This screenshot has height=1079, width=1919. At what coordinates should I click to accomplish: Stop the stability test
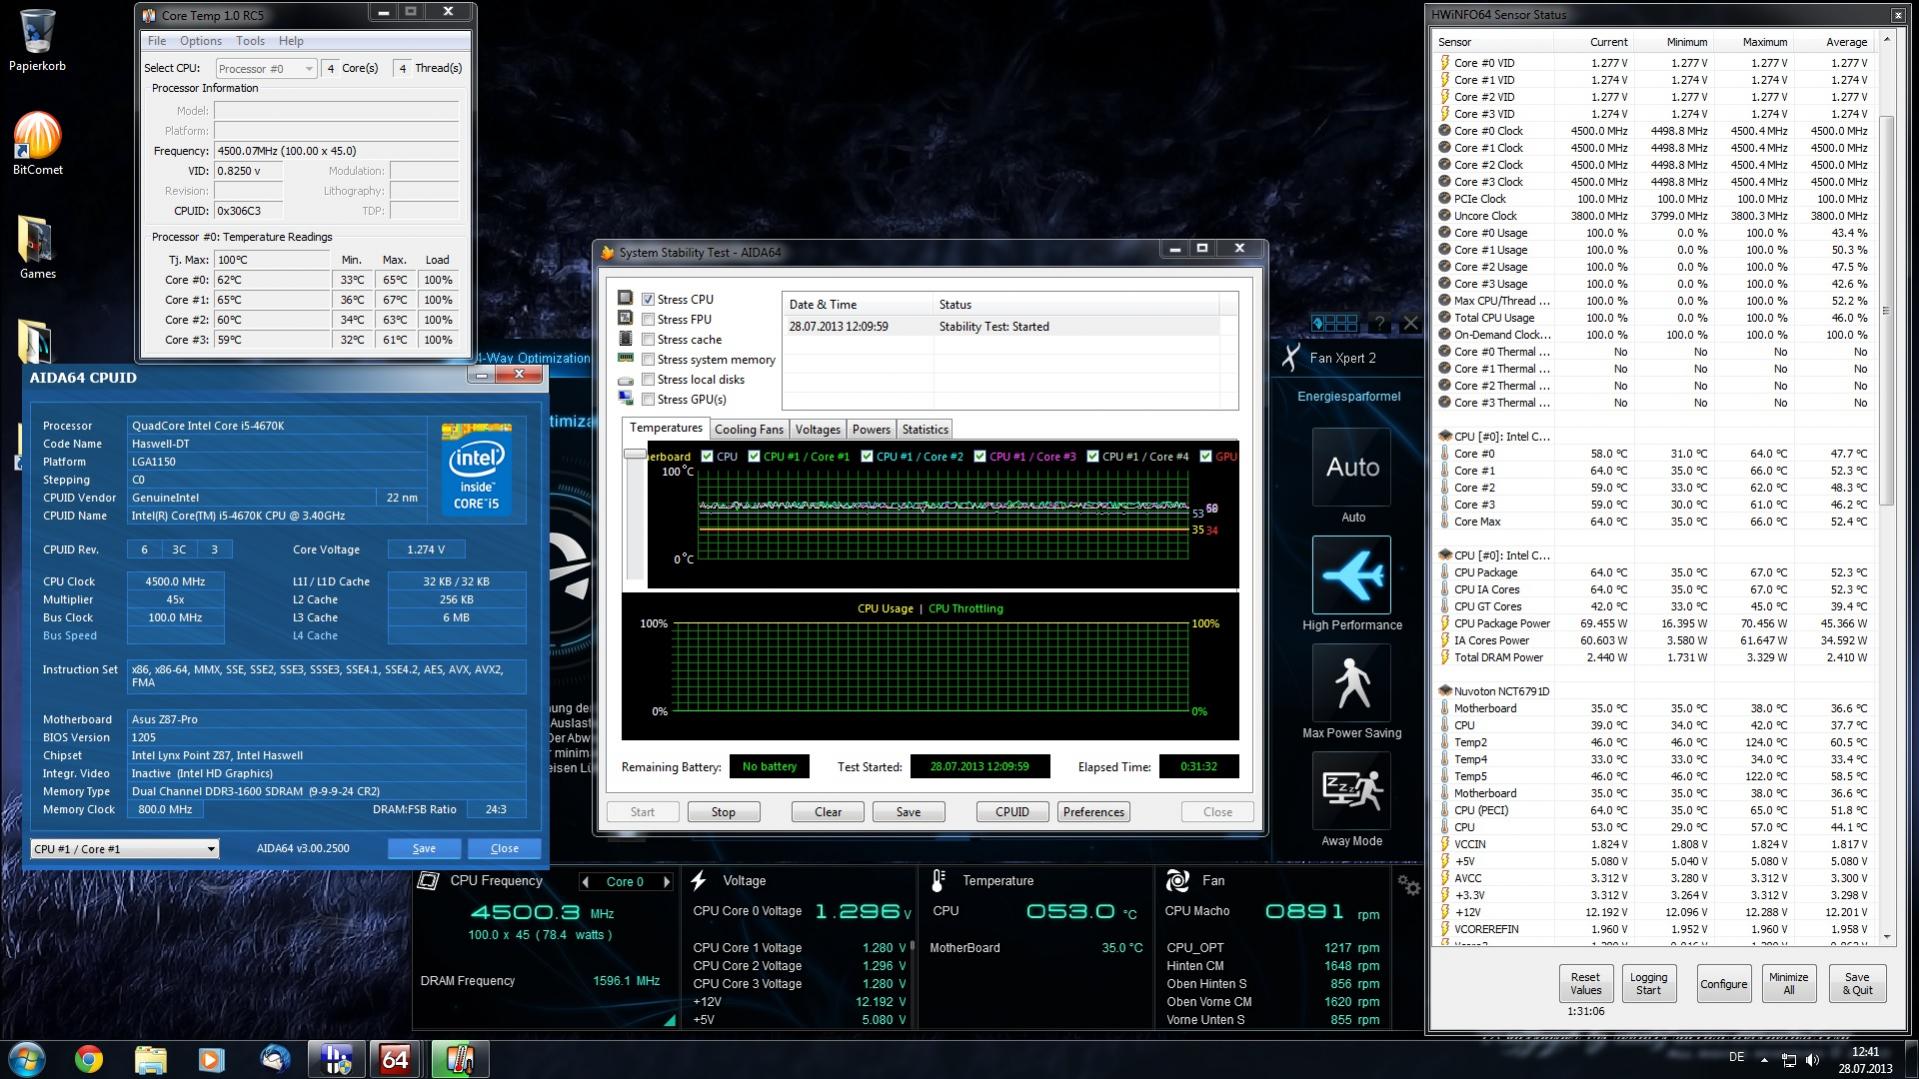click(724, 812)
